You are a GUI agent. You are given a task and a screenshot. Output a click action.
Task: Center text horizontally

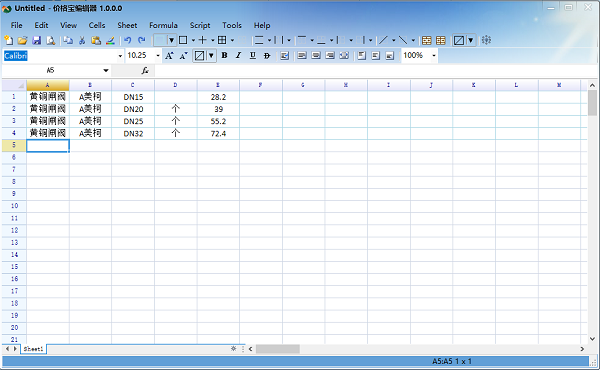coord(316,56)
